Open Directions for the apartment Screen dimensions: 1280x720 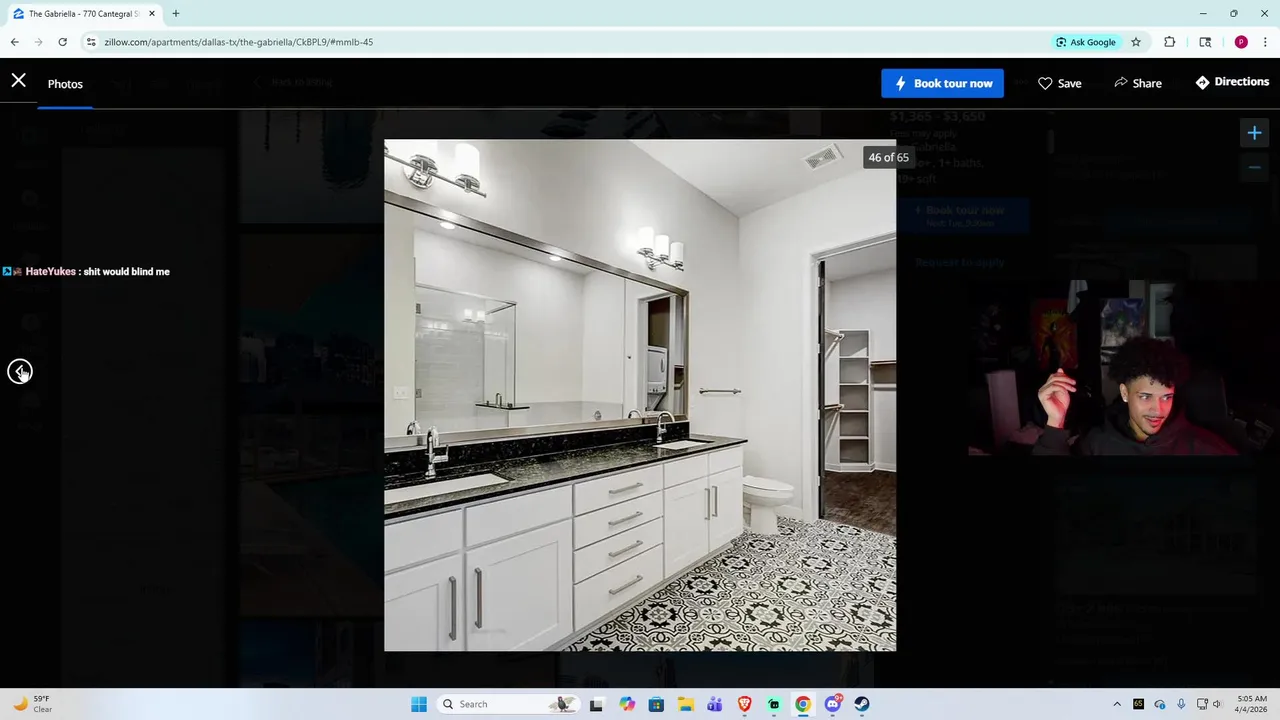pyautogui.click(x=1232, y=82)
